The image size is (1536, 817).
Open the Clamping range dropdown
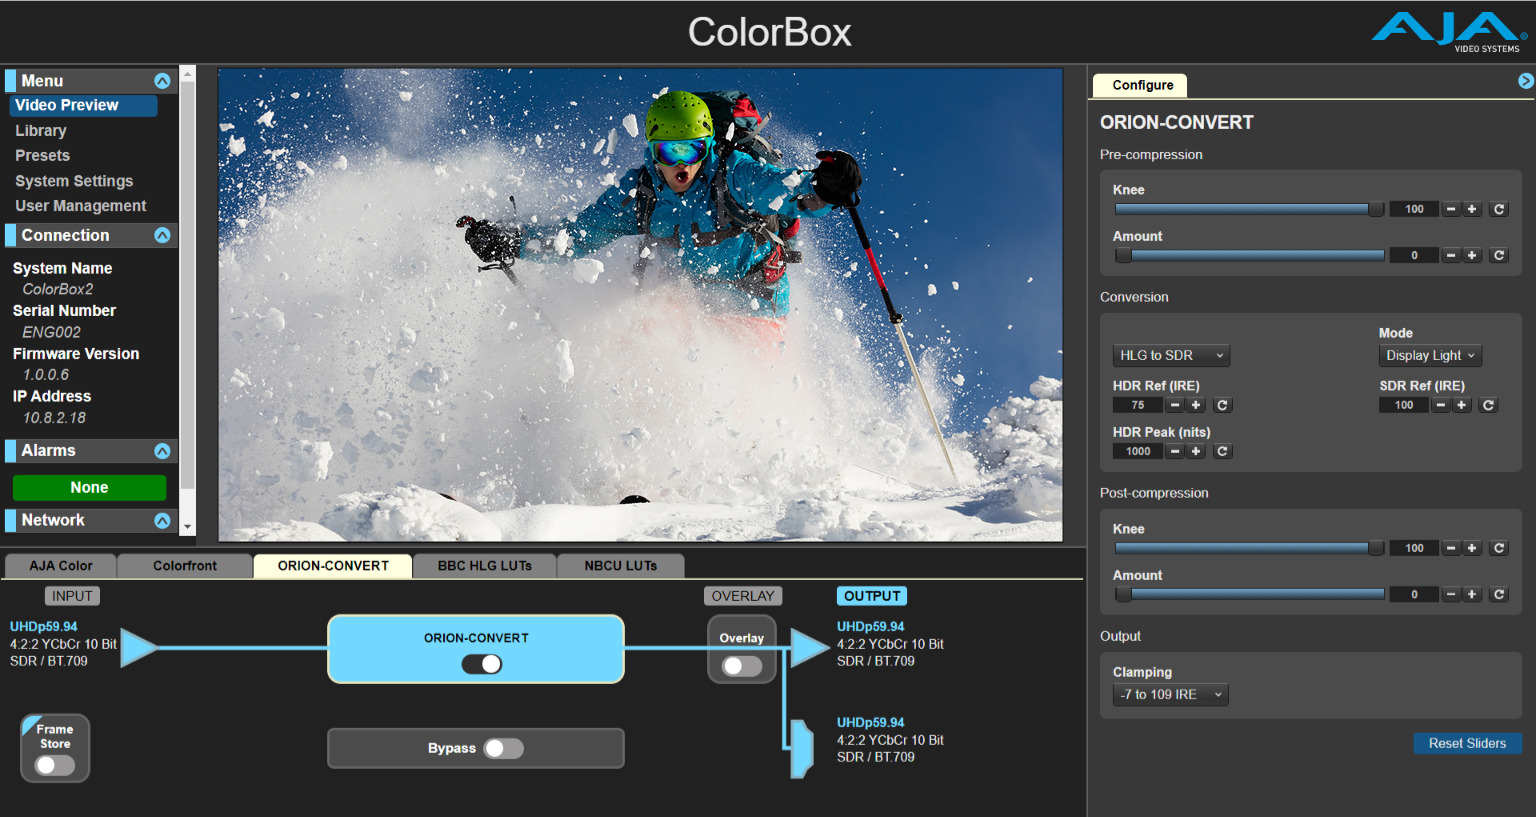pos(1170,694)
